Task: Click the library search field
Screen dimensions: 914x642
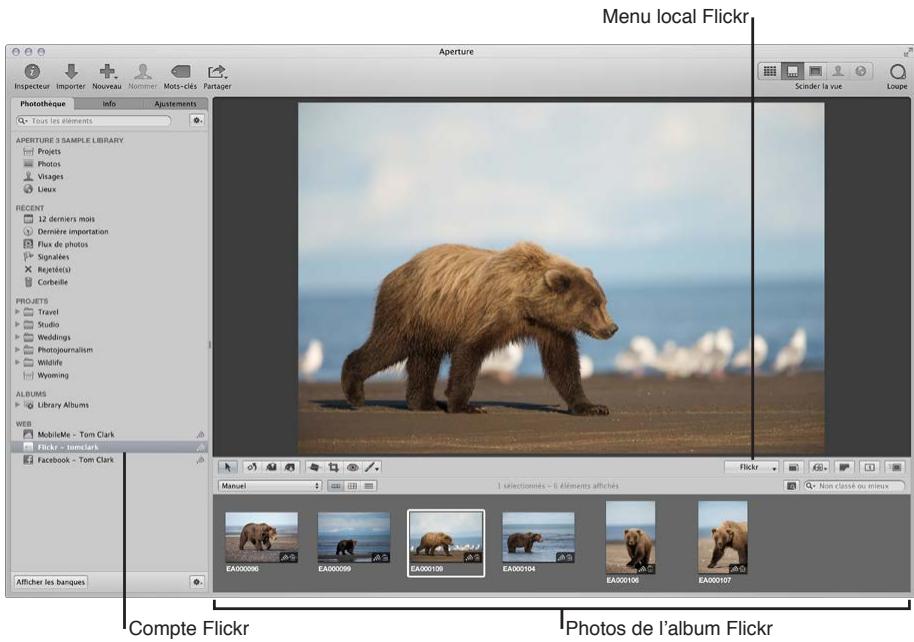Action: [94, 121]
